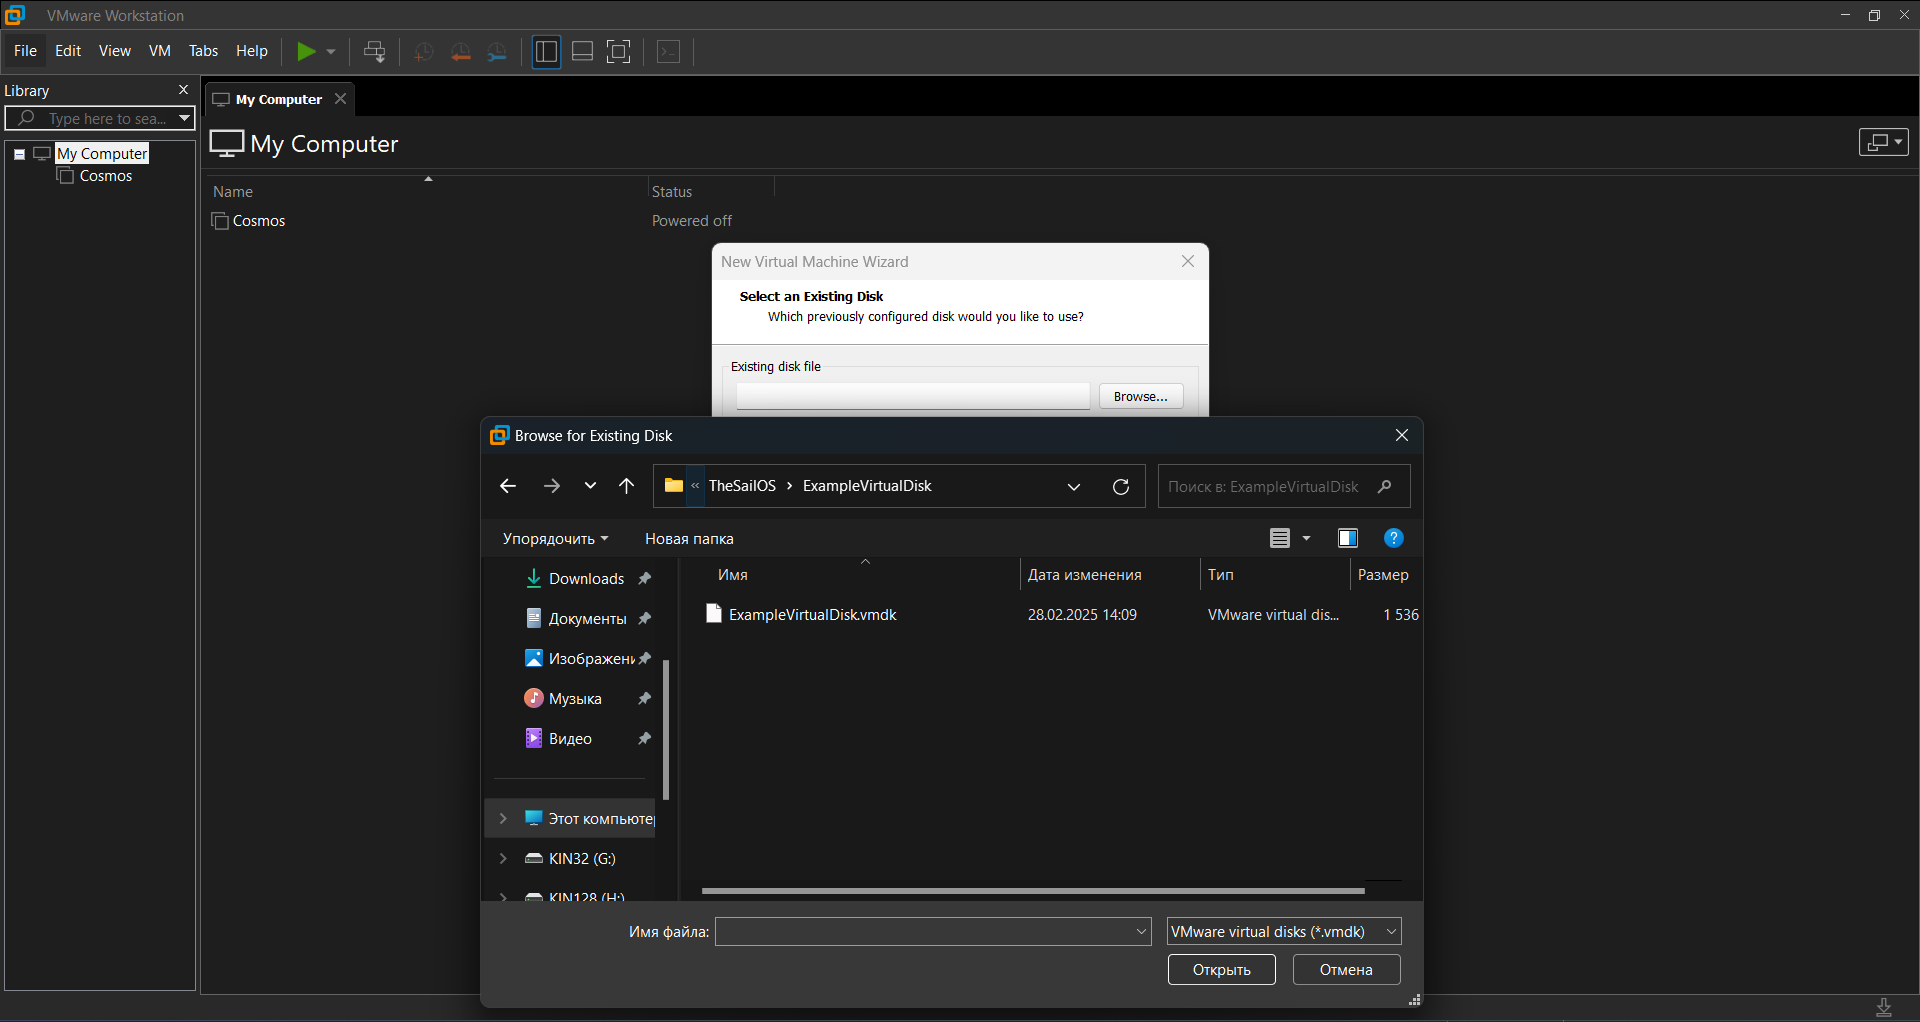Toggle the thumbnail bar view icon
1920x1022 pixels.
tap(582, 52)
